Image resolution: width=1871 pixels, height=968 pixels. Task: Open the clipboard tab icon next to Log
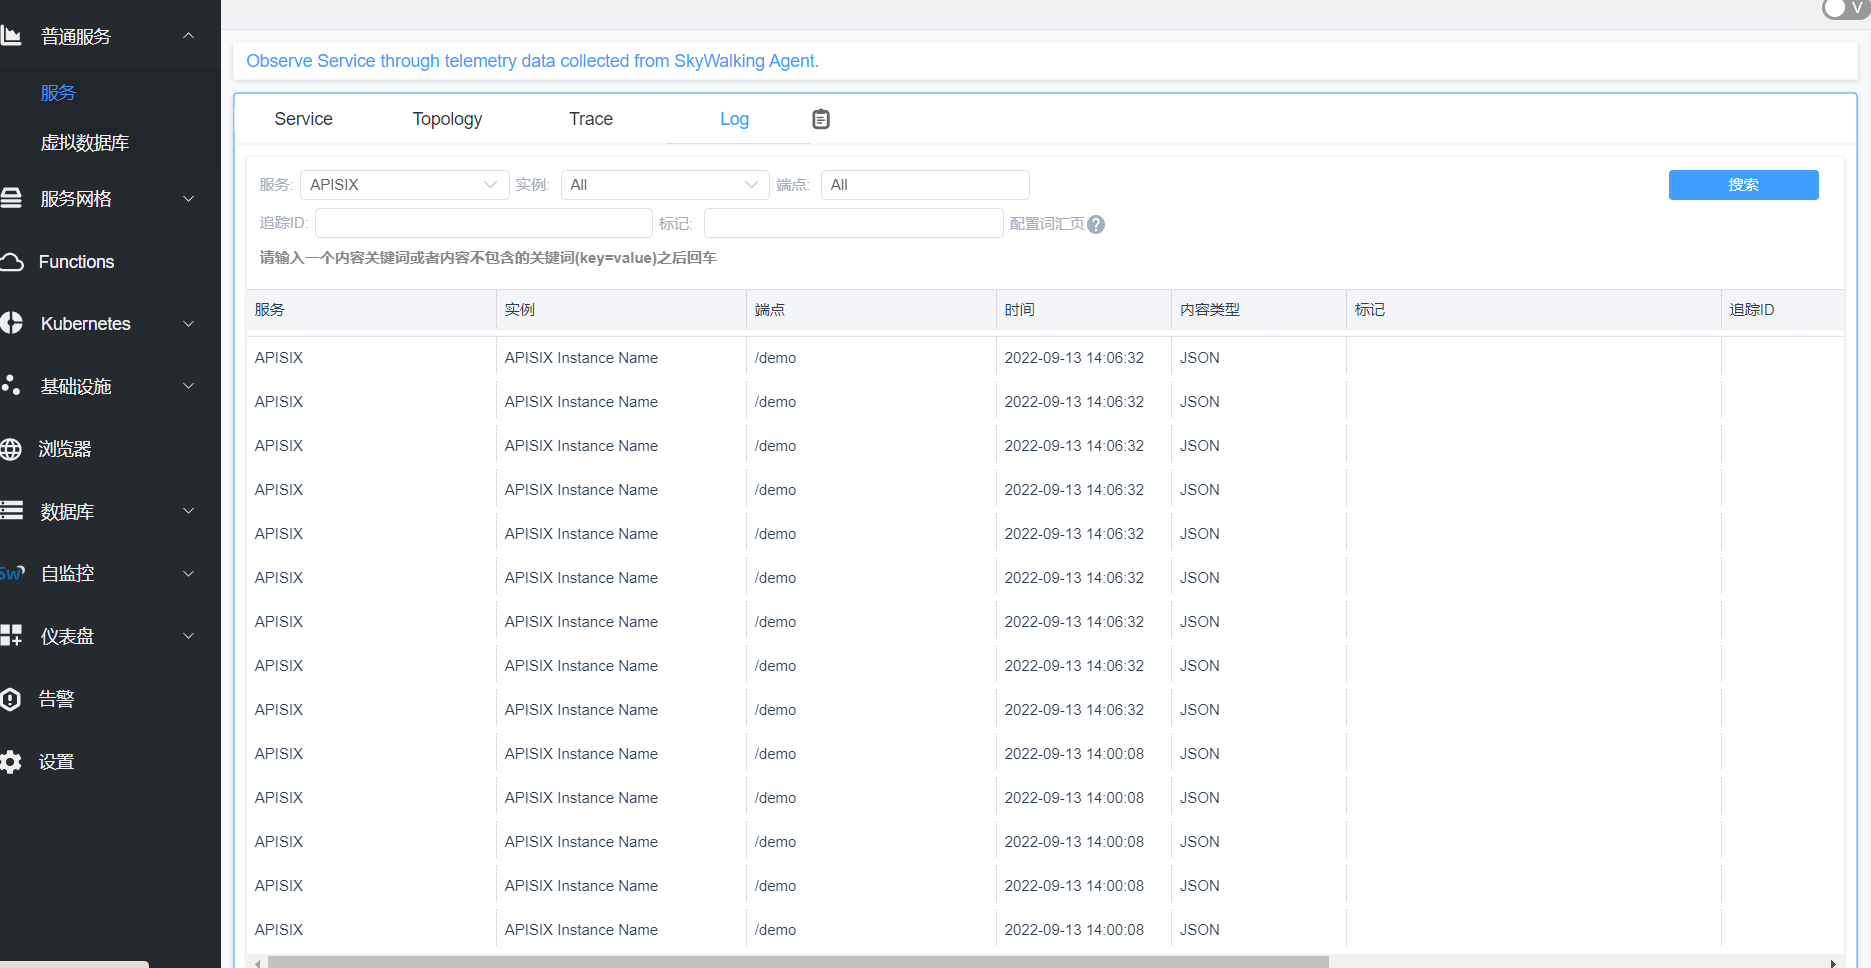pyautogui.click(x=821, y=119)
